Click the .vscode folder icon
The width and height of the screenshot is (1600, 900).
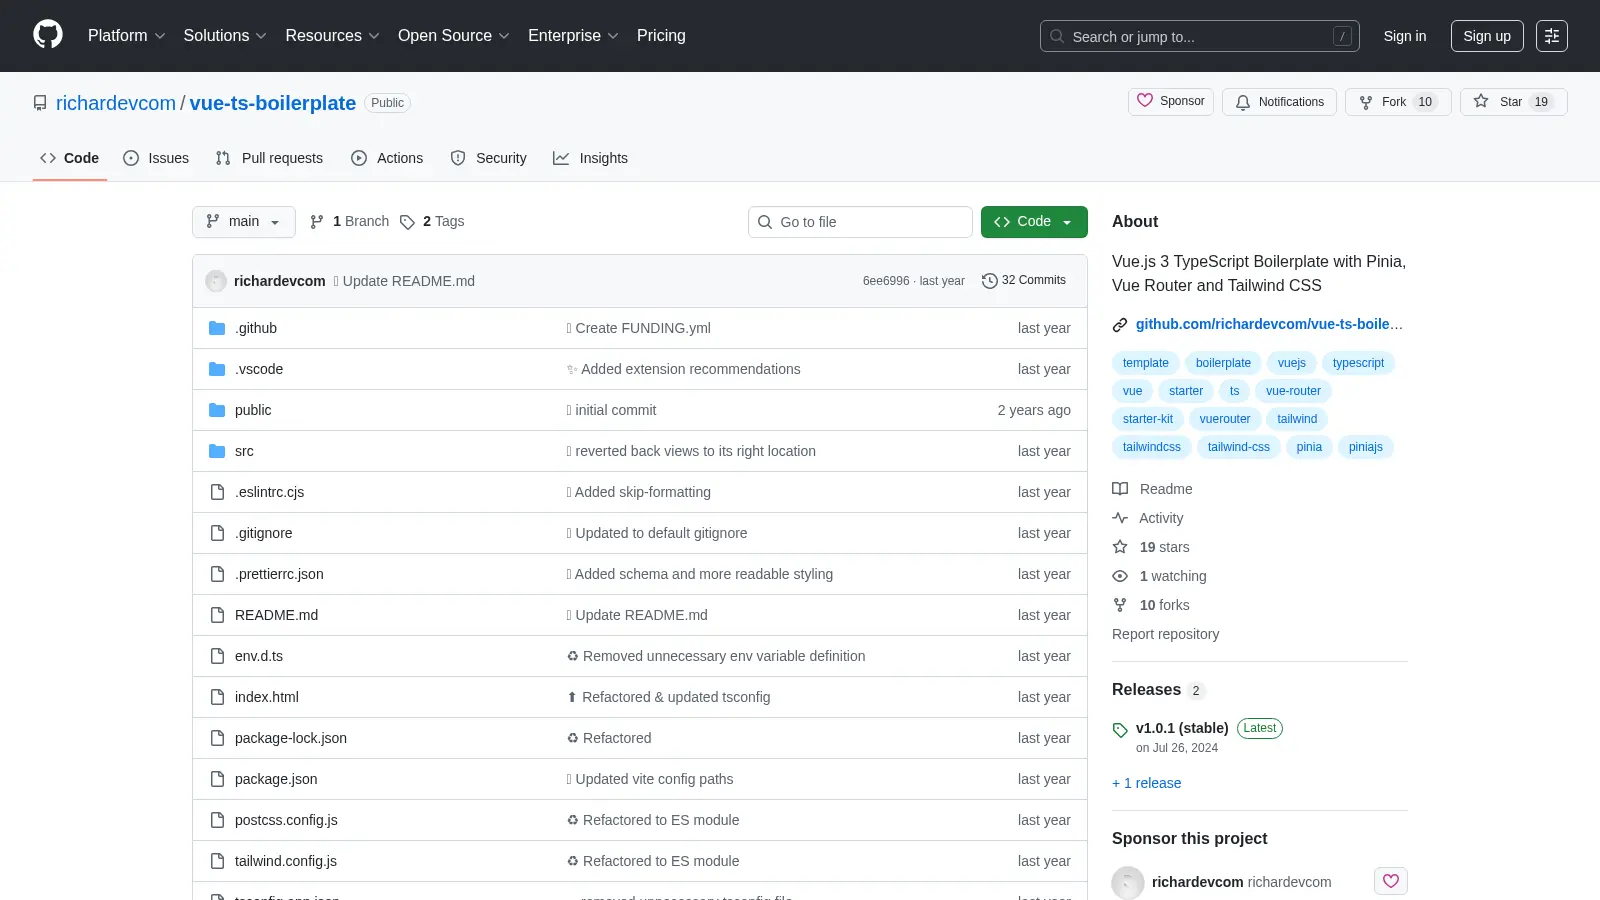point(217,369)
